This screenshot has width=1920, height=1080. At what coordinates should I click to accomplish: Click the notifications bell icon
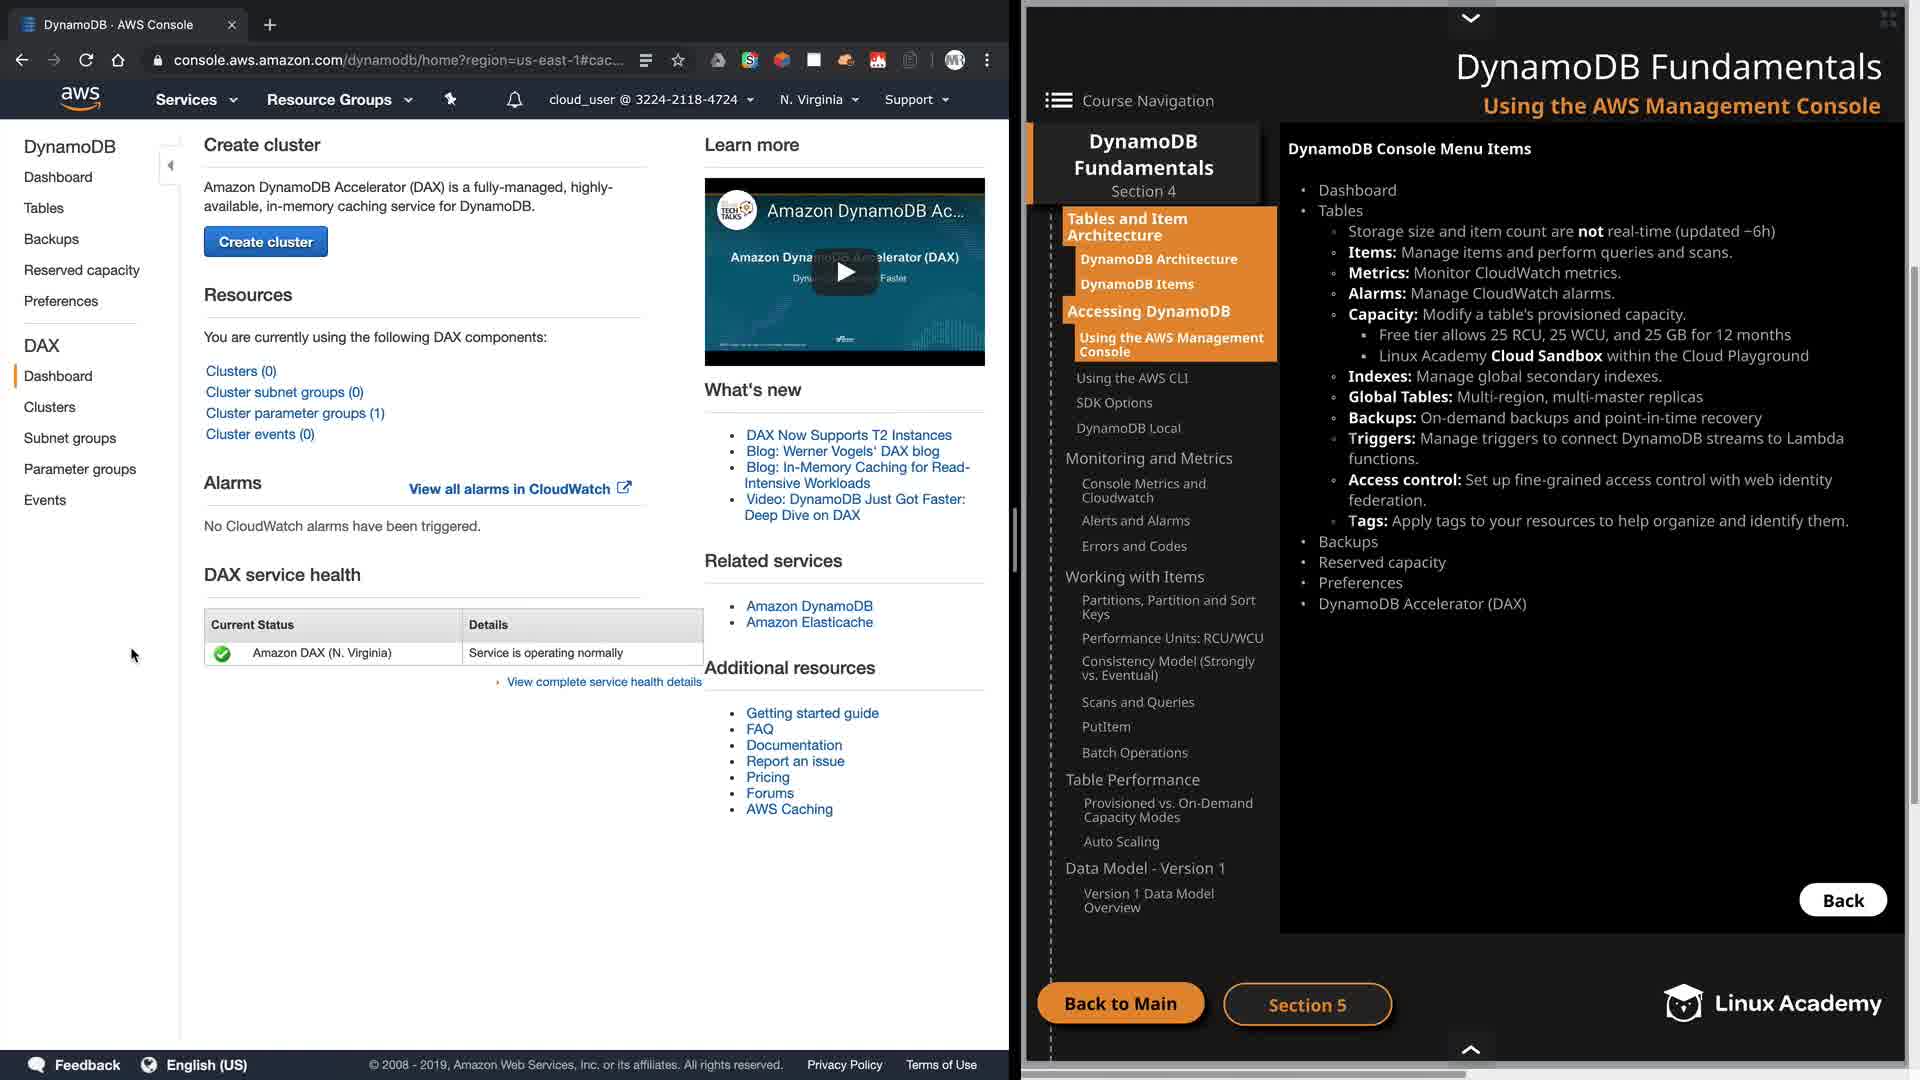pyautogui.click(x=514, y=100)
